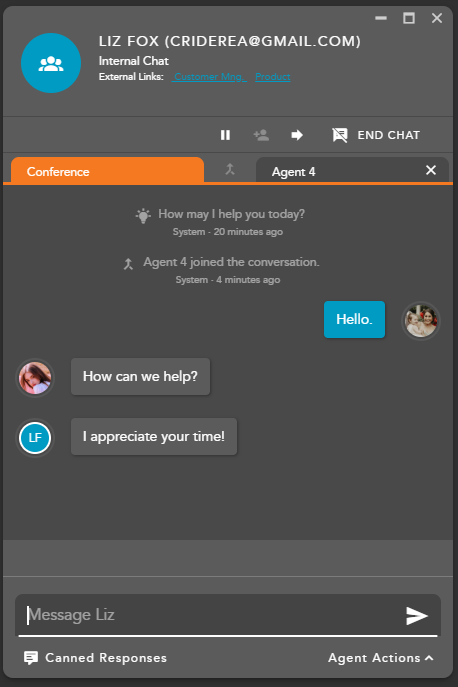Close the Agent 4 tab
This screenshot has height=687, width=458.
(431, 170)
